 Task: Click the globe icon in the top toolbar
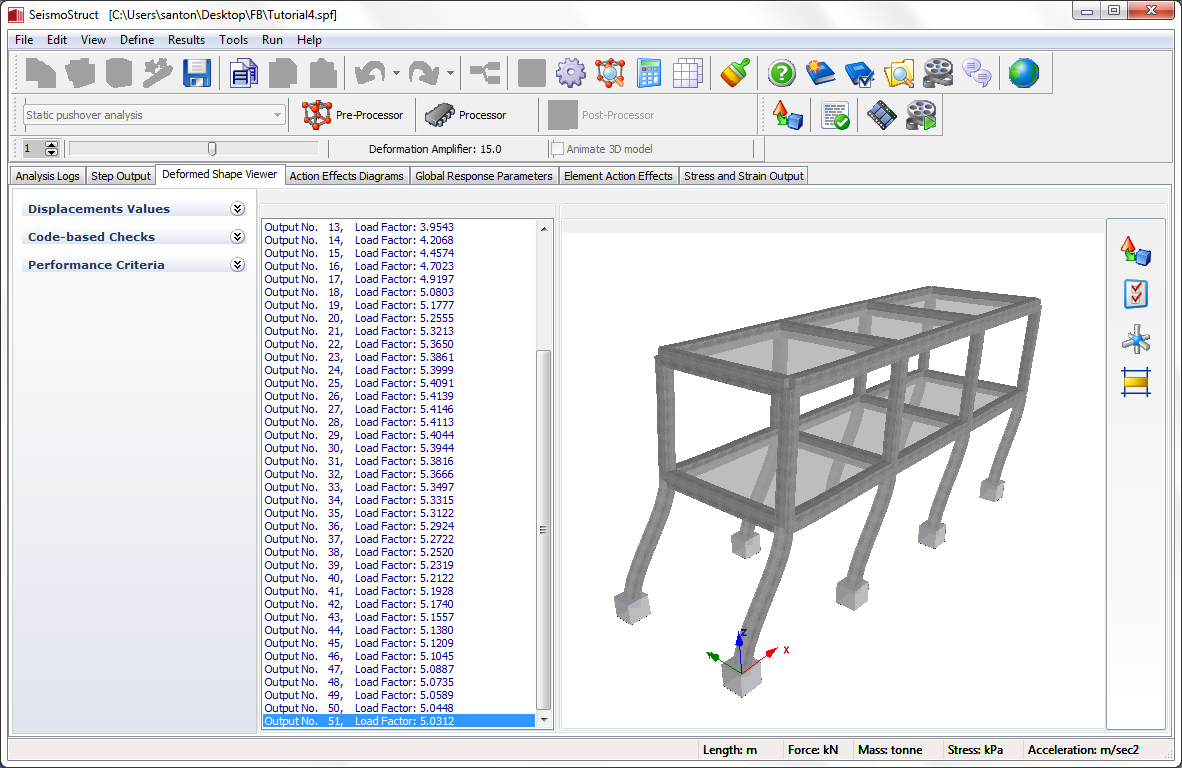(1023, 73)
